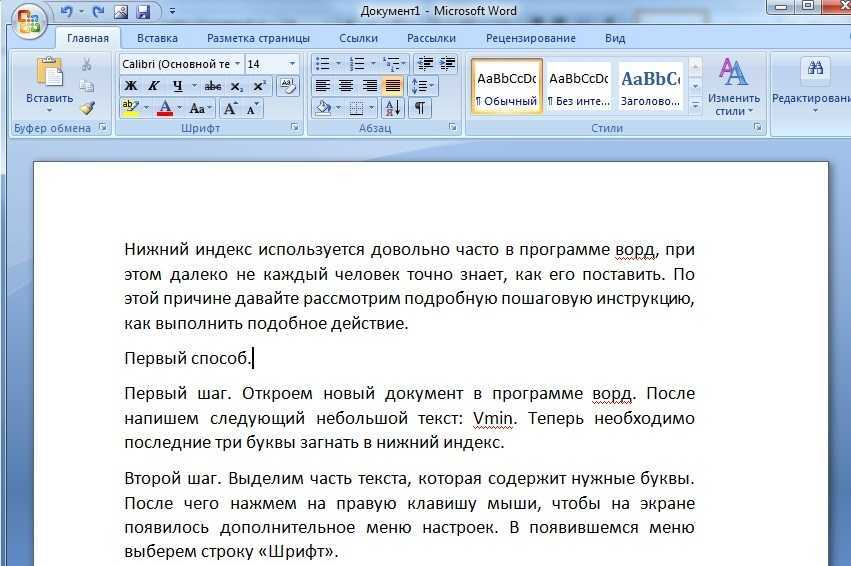Viewport: 851px width, 566px height.
Task: Switch to the Вставка tab
Action: click(x=157, y=39)
